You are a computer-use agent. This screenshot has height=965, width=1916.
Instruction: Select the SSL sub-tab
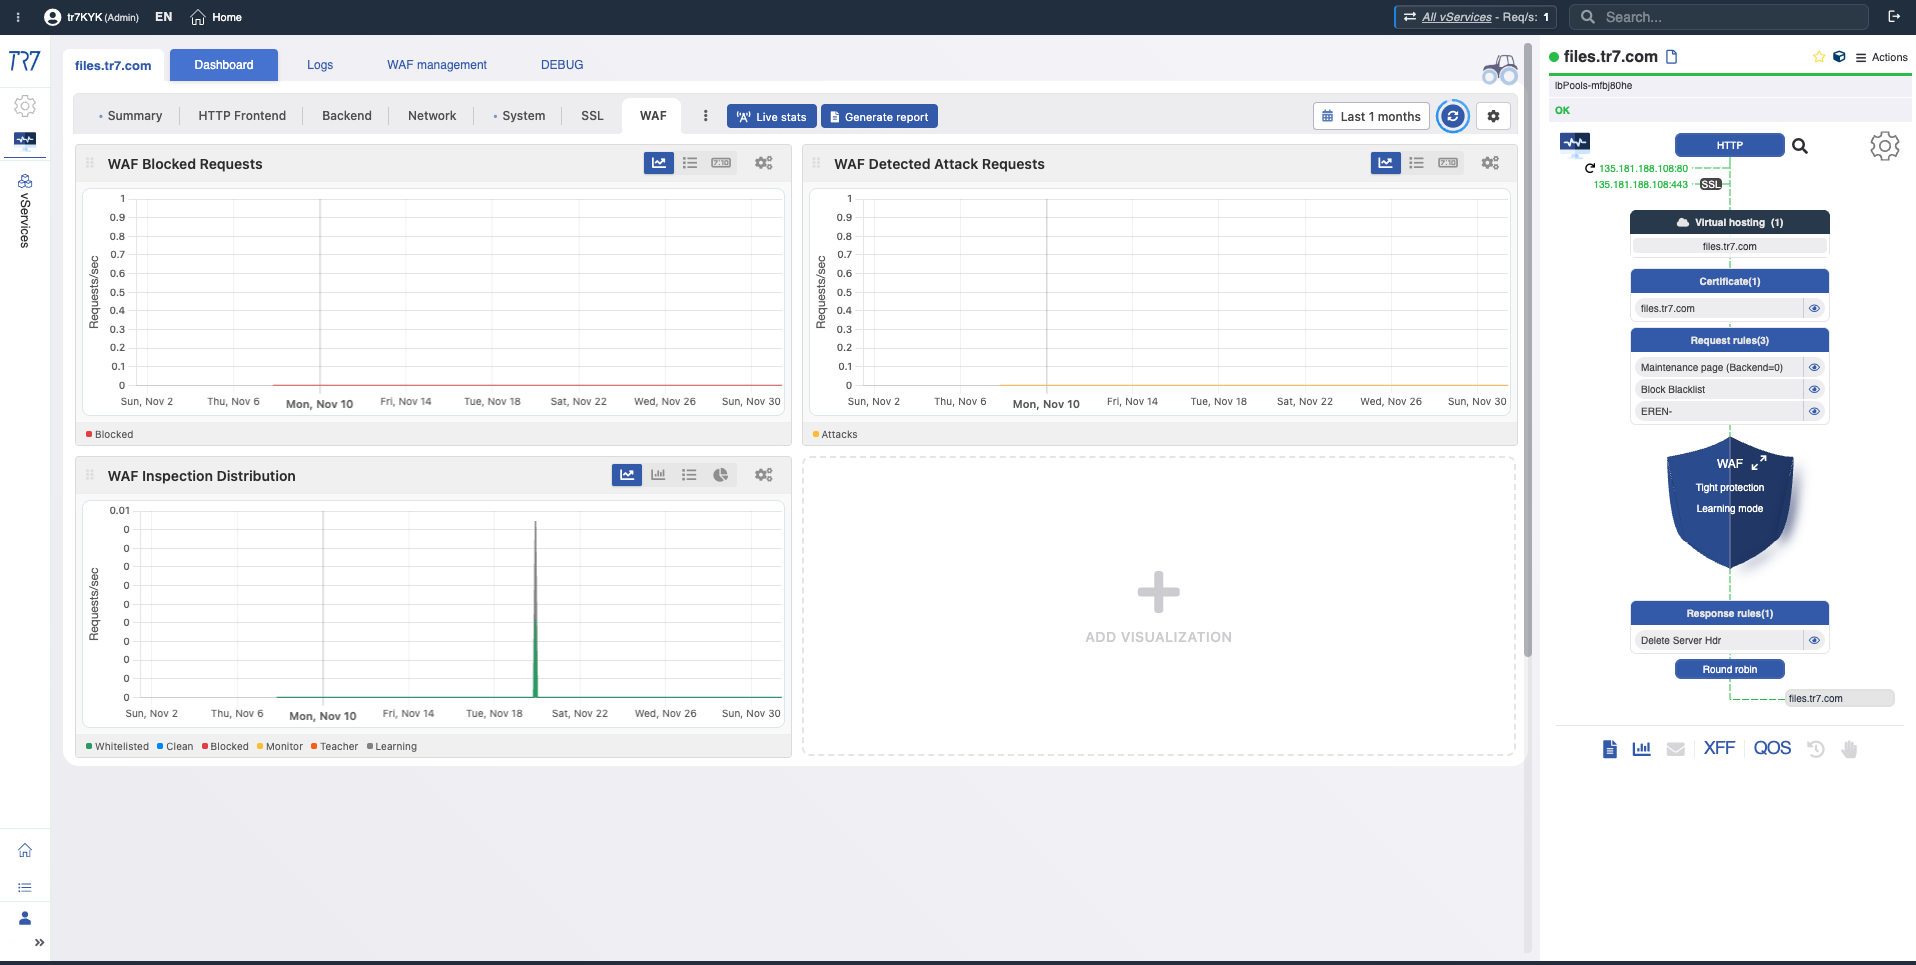(x=592, y=116)
